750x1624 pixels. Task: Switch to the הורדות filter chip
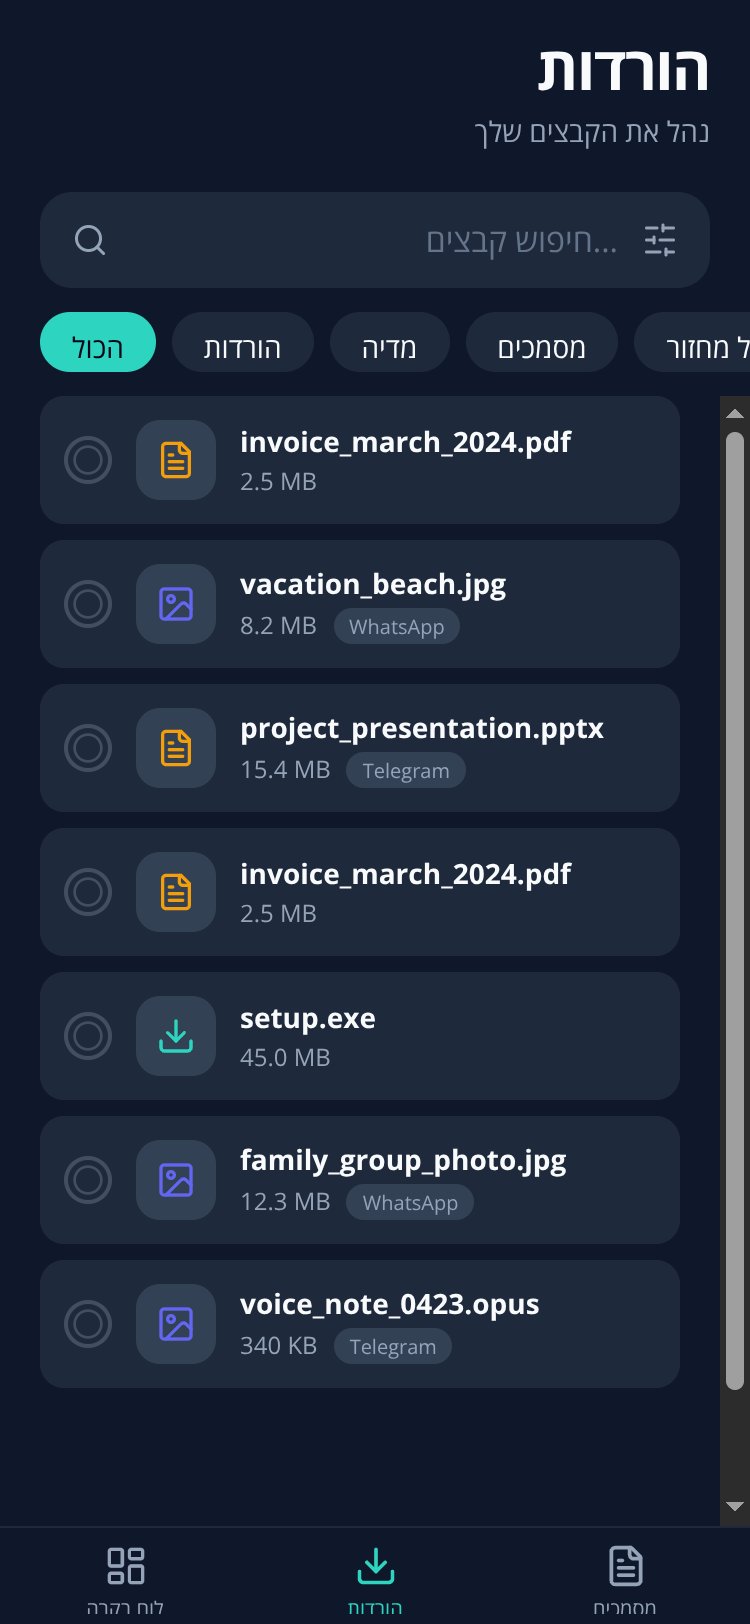pos(243,342)
